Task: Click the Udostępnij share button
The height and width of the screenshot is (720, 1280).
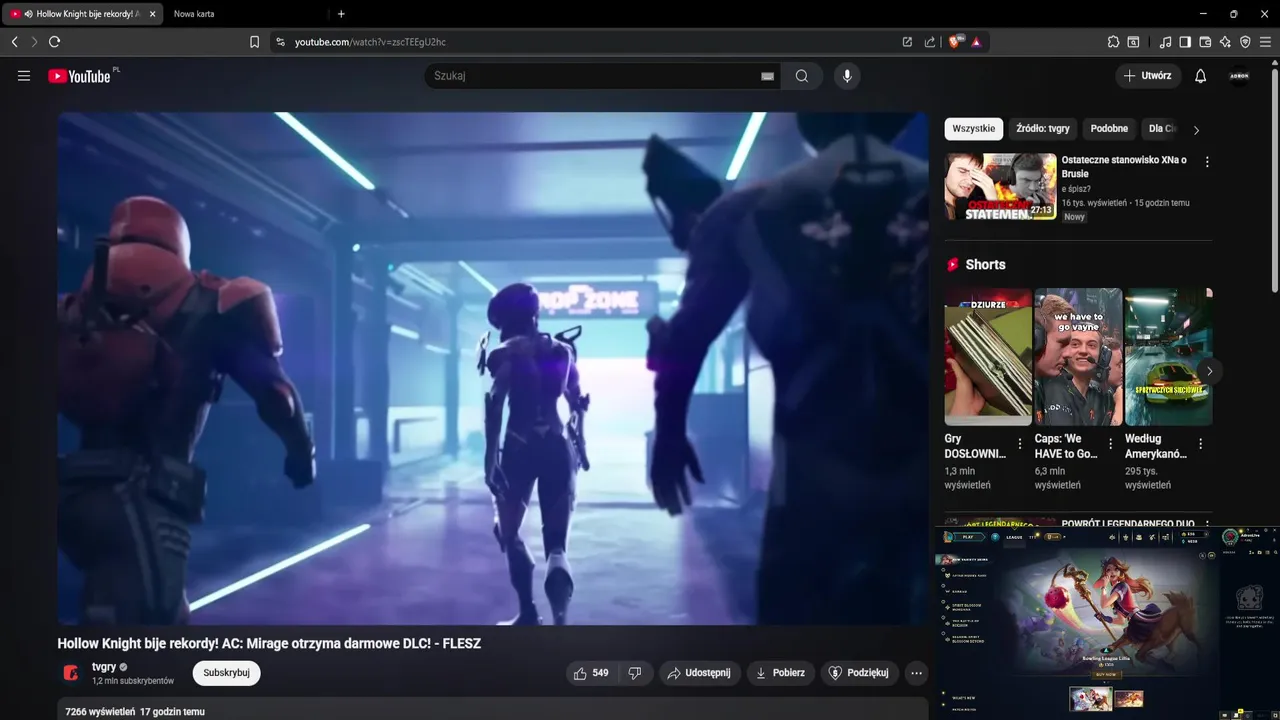Action: click(699, 673)
